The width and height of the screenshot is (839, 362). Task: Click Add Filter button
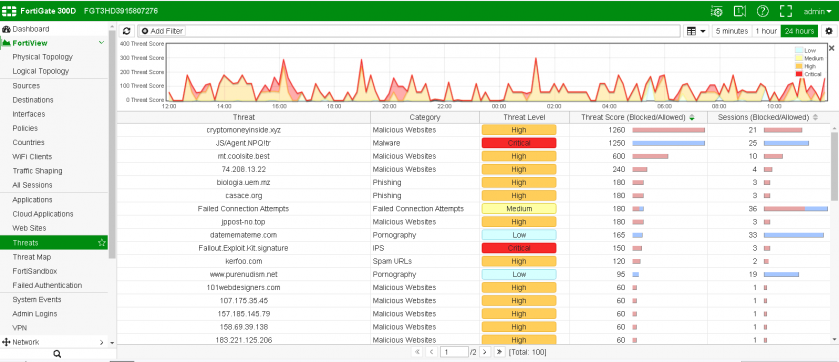coord(162,31)
